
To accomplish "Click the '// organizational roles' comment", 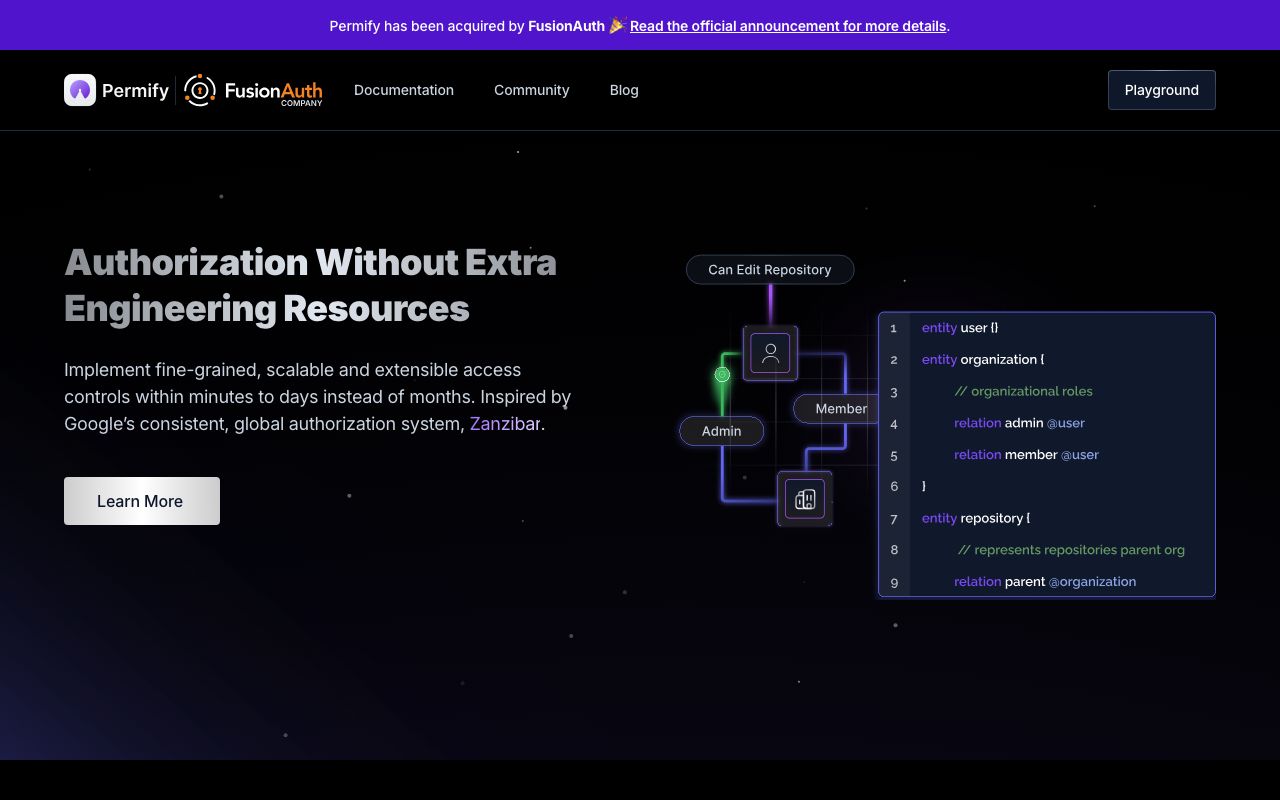I will 1023,391.
